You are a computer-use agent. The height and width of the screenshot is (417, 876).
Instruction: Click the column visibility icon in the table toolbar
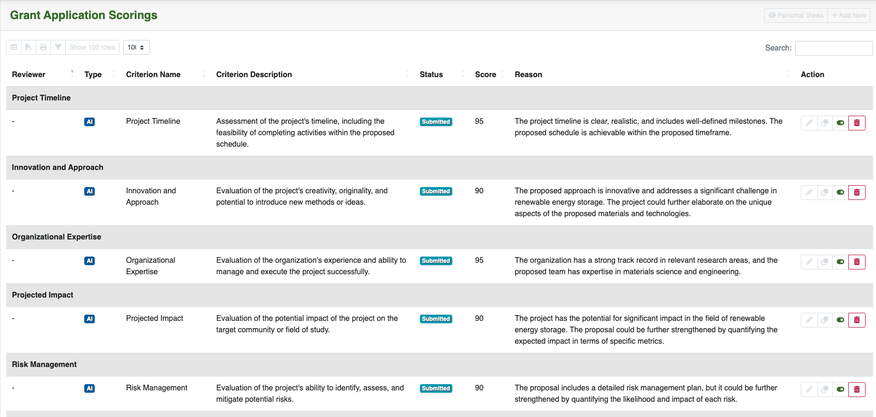tap(14, 47)
